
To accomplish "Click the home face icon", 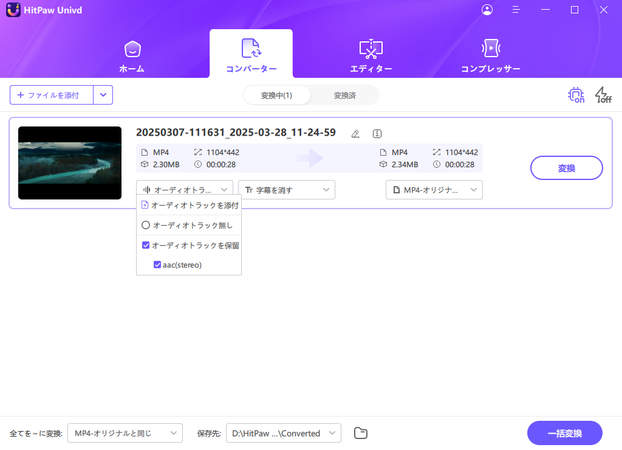I will tap(132, 49).
